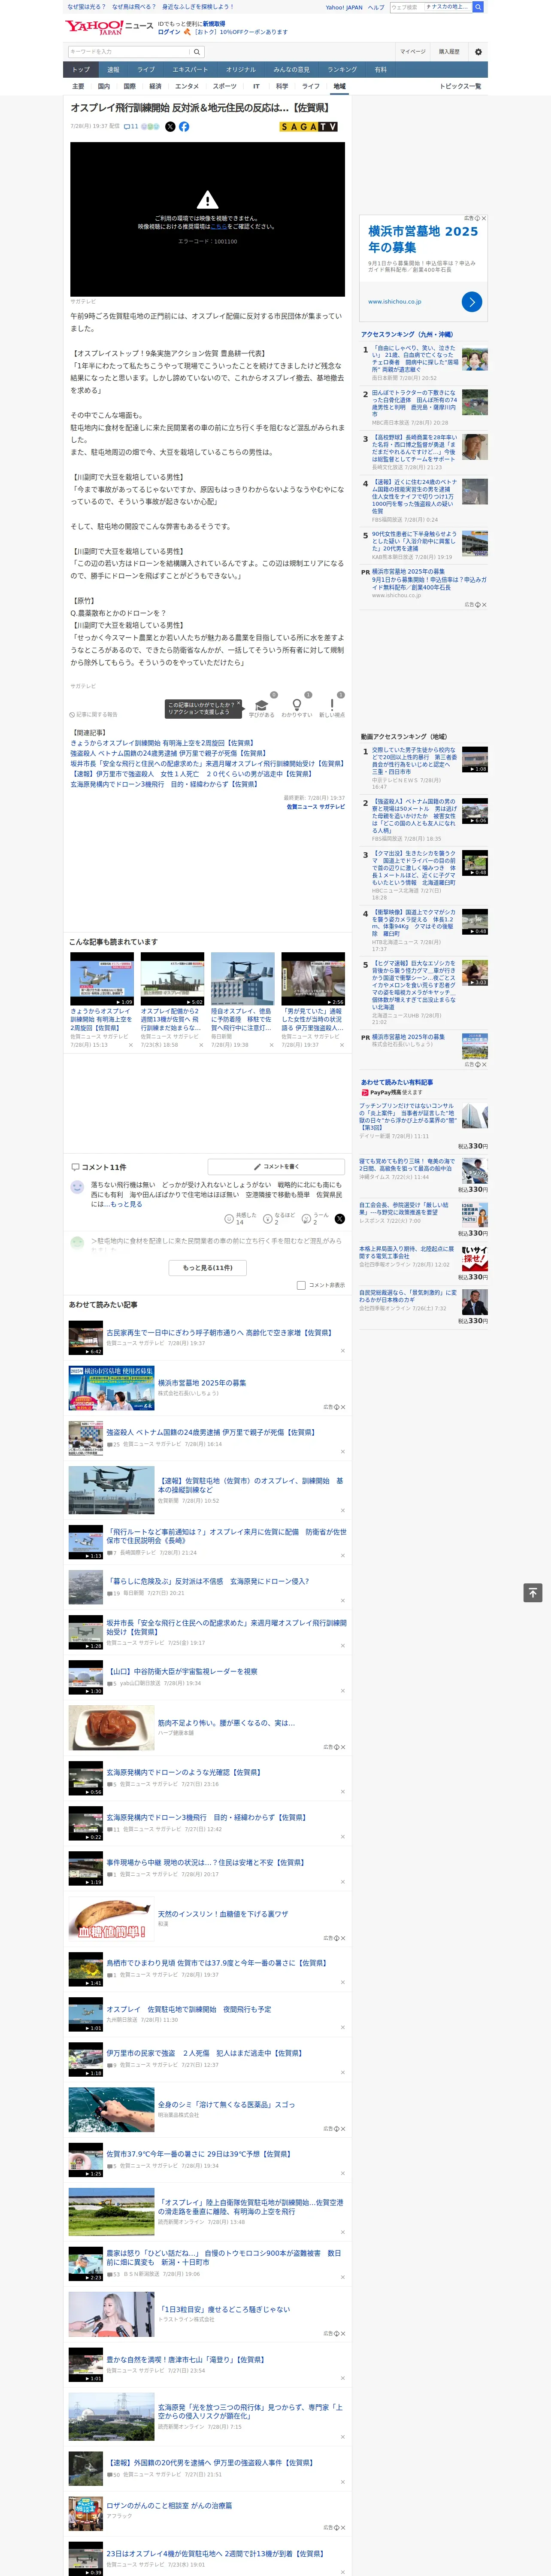The height and width of the screenshot is (2576, 551).
Task: Click 共感した reaction on first comment
Action: pyautogui.click(x=241, y=1218)
